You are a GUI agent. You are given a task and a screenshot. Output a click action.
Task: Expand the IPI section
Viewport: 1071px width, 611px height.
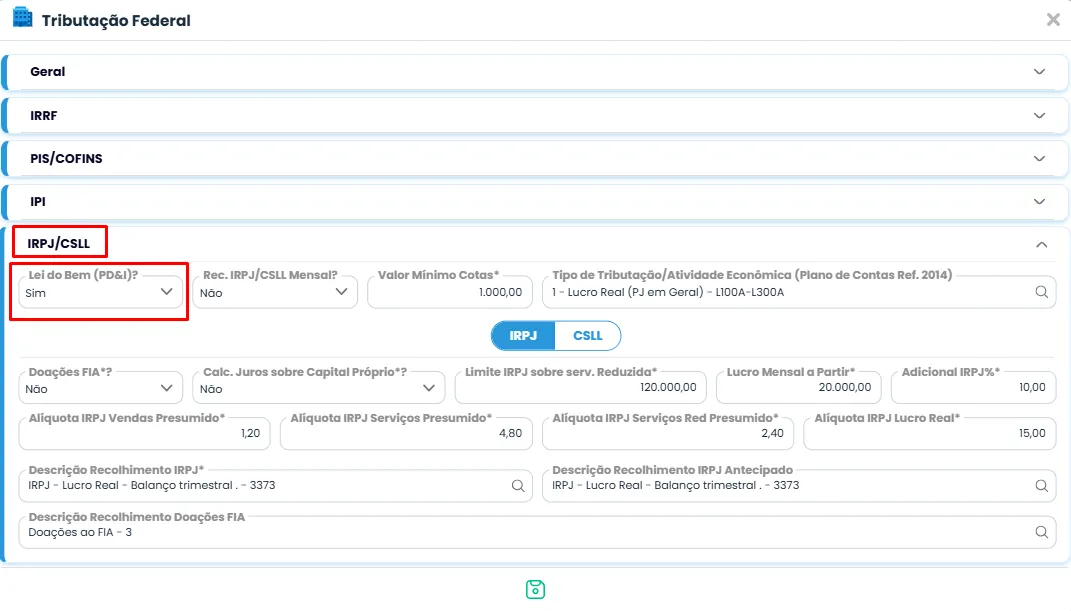(x=536, y=201)
